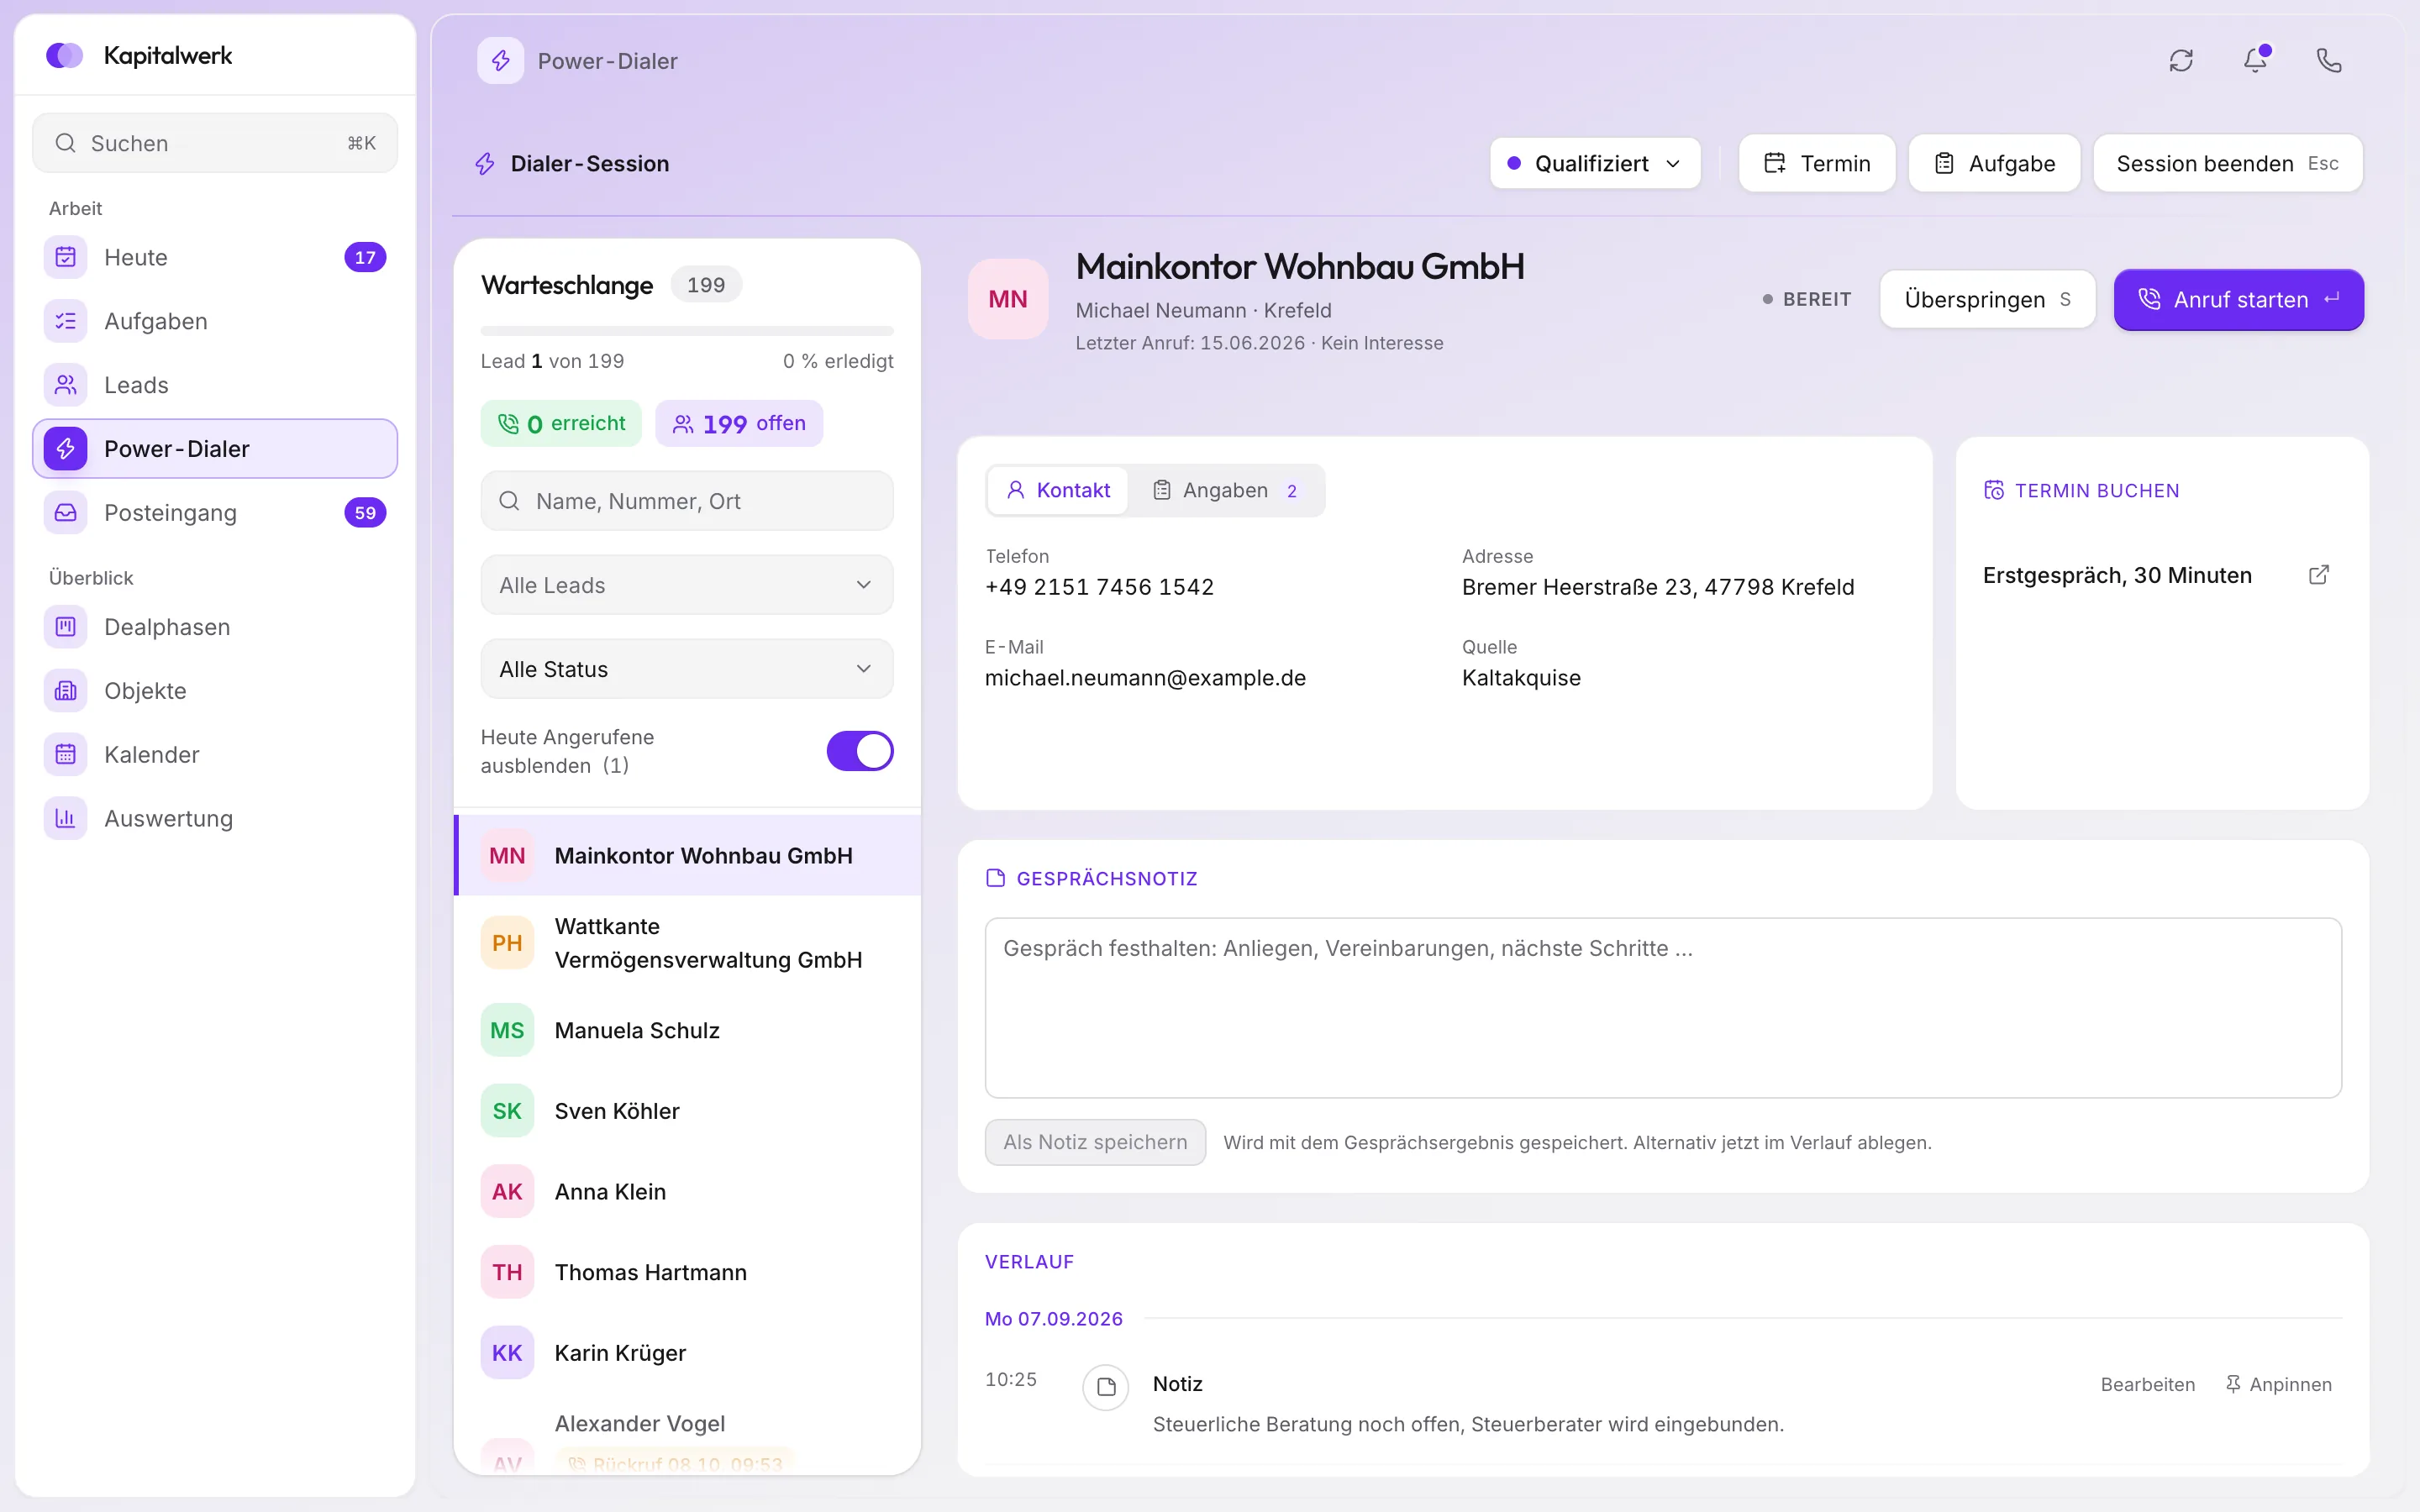Add a task with Aufgabe button
The height and width of the screenshot is (1512, 2420).
(x=1994, y=163)
